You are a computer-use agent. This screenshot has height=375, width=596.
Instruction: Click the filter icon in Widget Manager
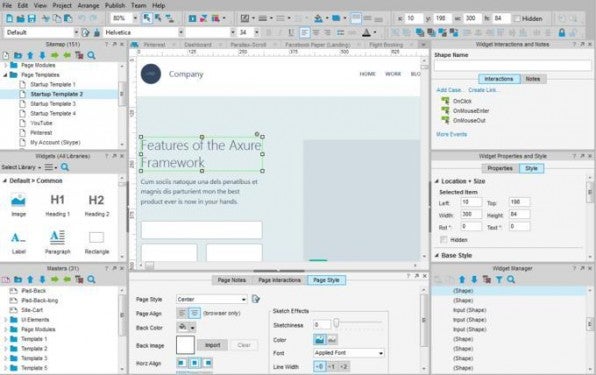tap(499, 280)
